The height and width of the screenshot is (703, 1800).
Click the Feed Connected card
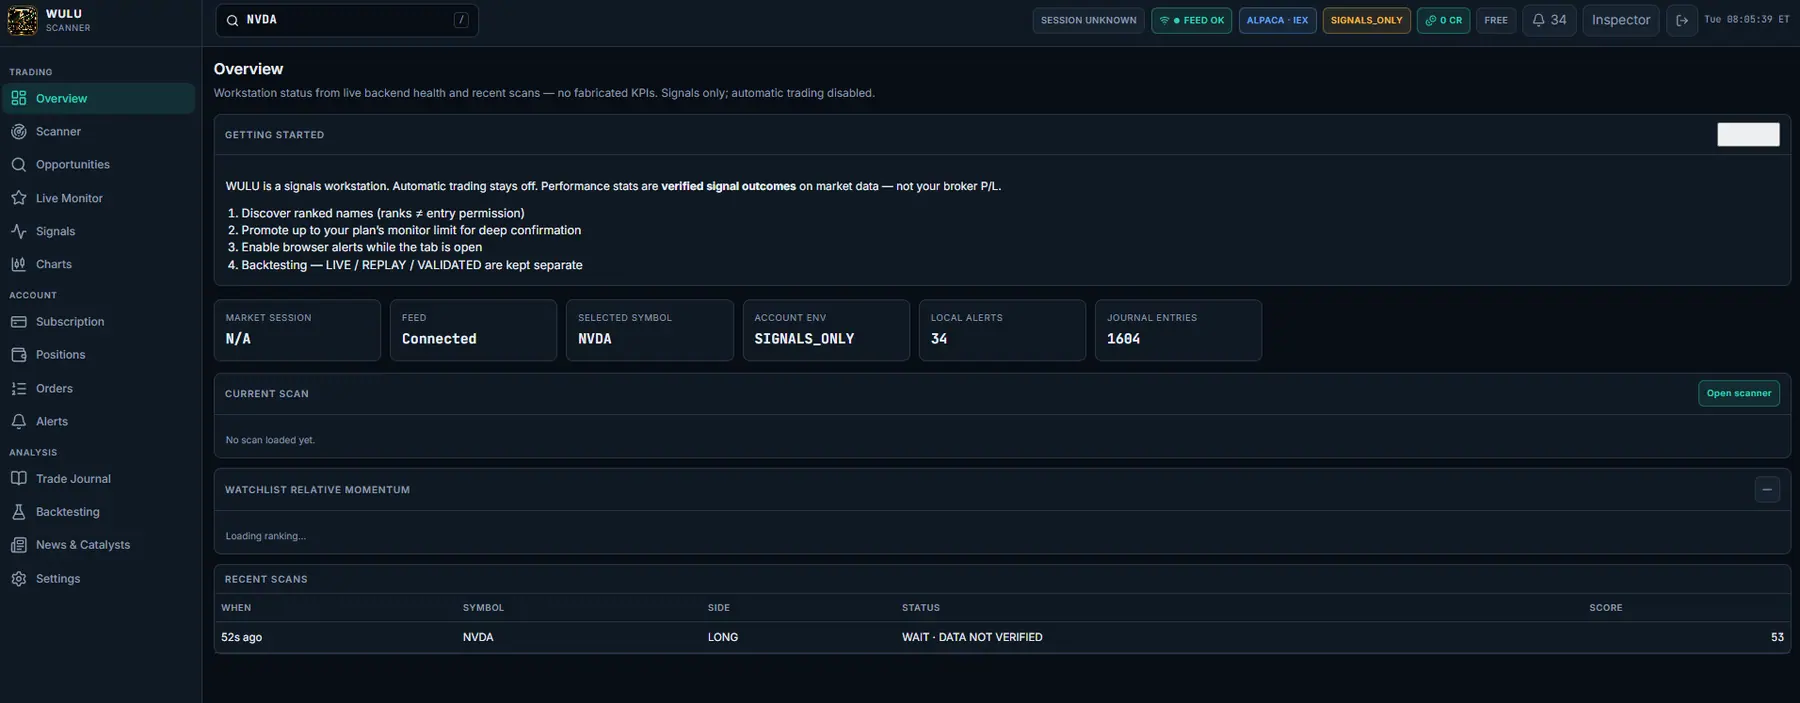(473, 330)
